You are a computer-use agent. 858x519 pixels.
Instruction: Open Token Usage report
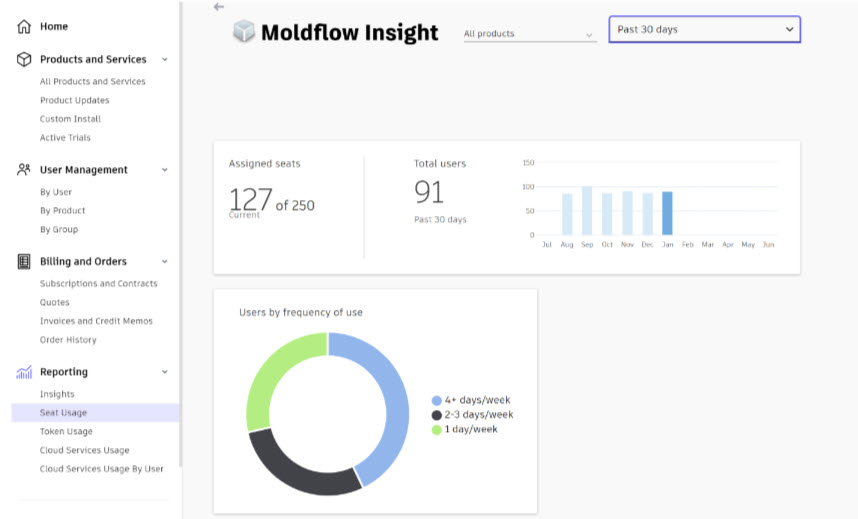click(x=66, y=431)
